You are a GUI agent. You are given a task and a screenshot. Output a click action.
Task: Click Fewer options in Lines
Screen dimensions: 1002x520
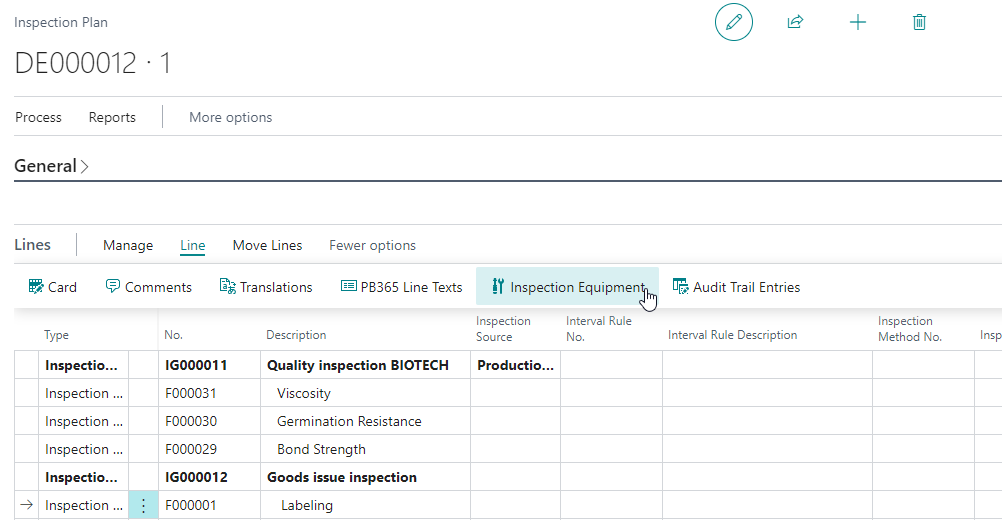[373, 245]
